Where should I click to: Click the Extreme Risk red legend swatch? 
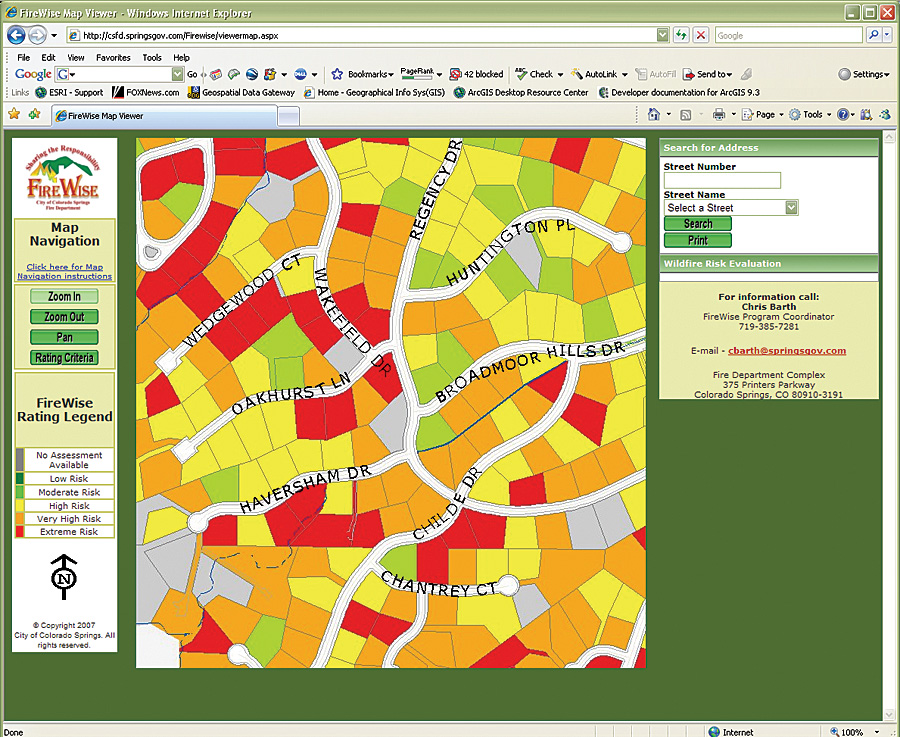20,532
